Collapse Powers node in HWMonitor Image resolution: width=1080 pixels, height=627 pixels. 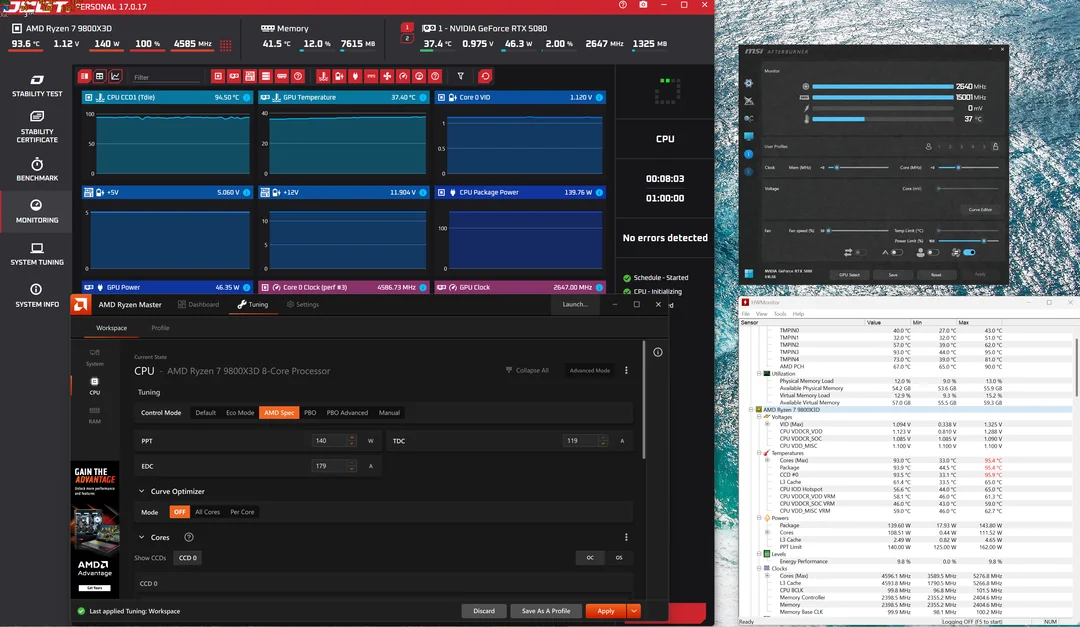759,518
